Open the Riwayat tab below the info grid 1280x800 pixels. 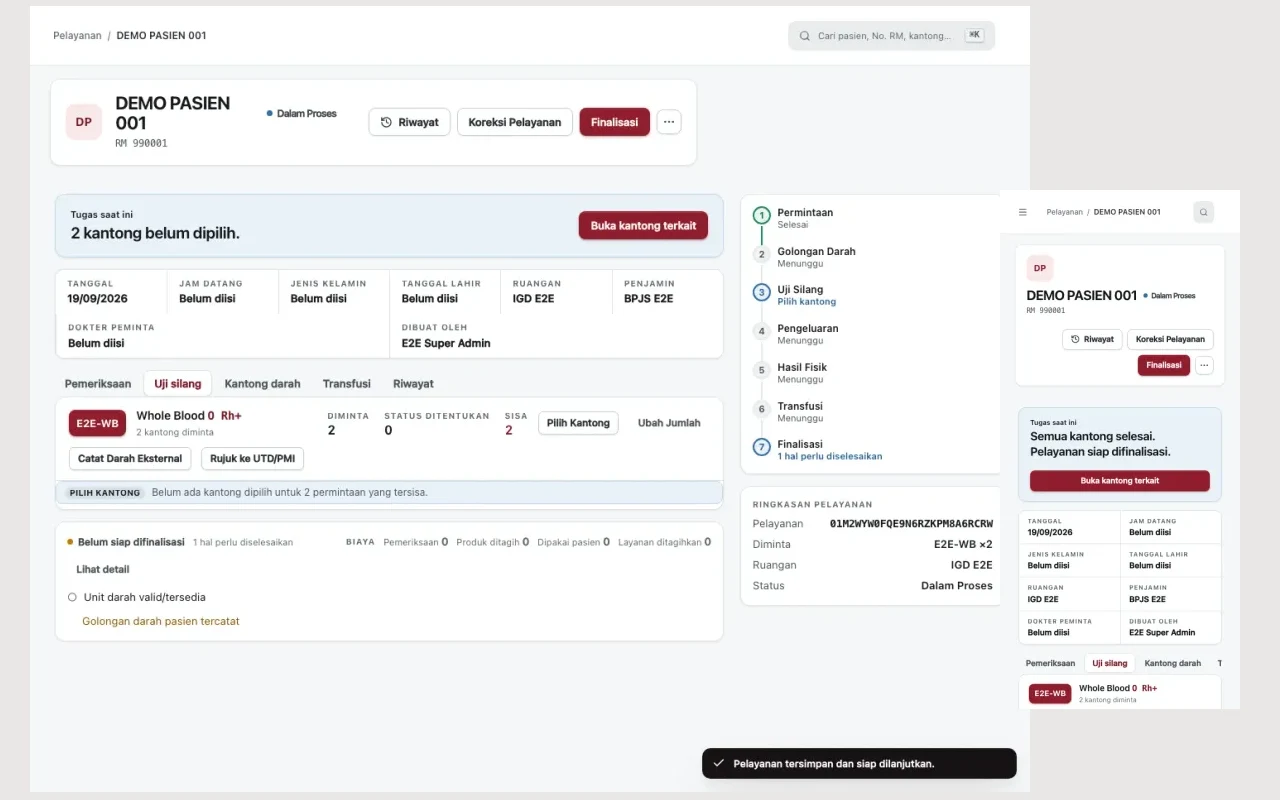click(413, 383)
